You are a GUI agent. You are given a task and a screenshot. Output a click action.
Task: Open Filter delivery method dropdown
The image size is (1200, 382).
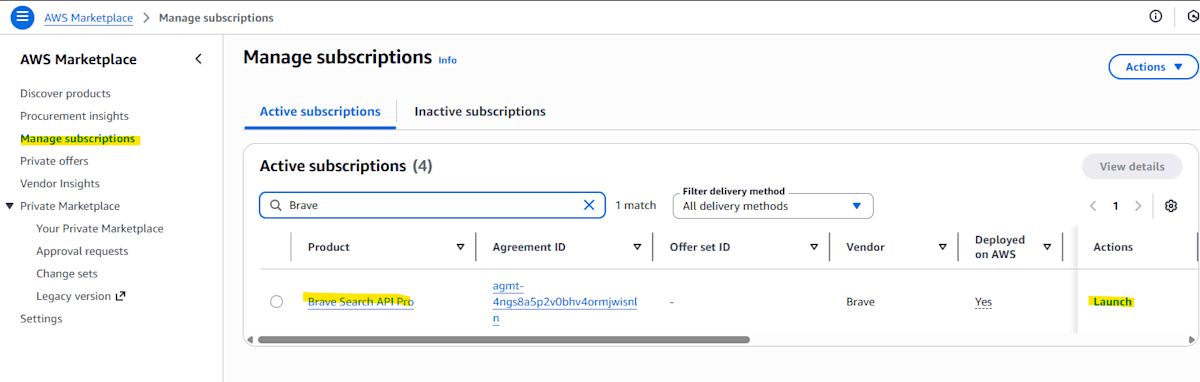(x=772, y=206)
